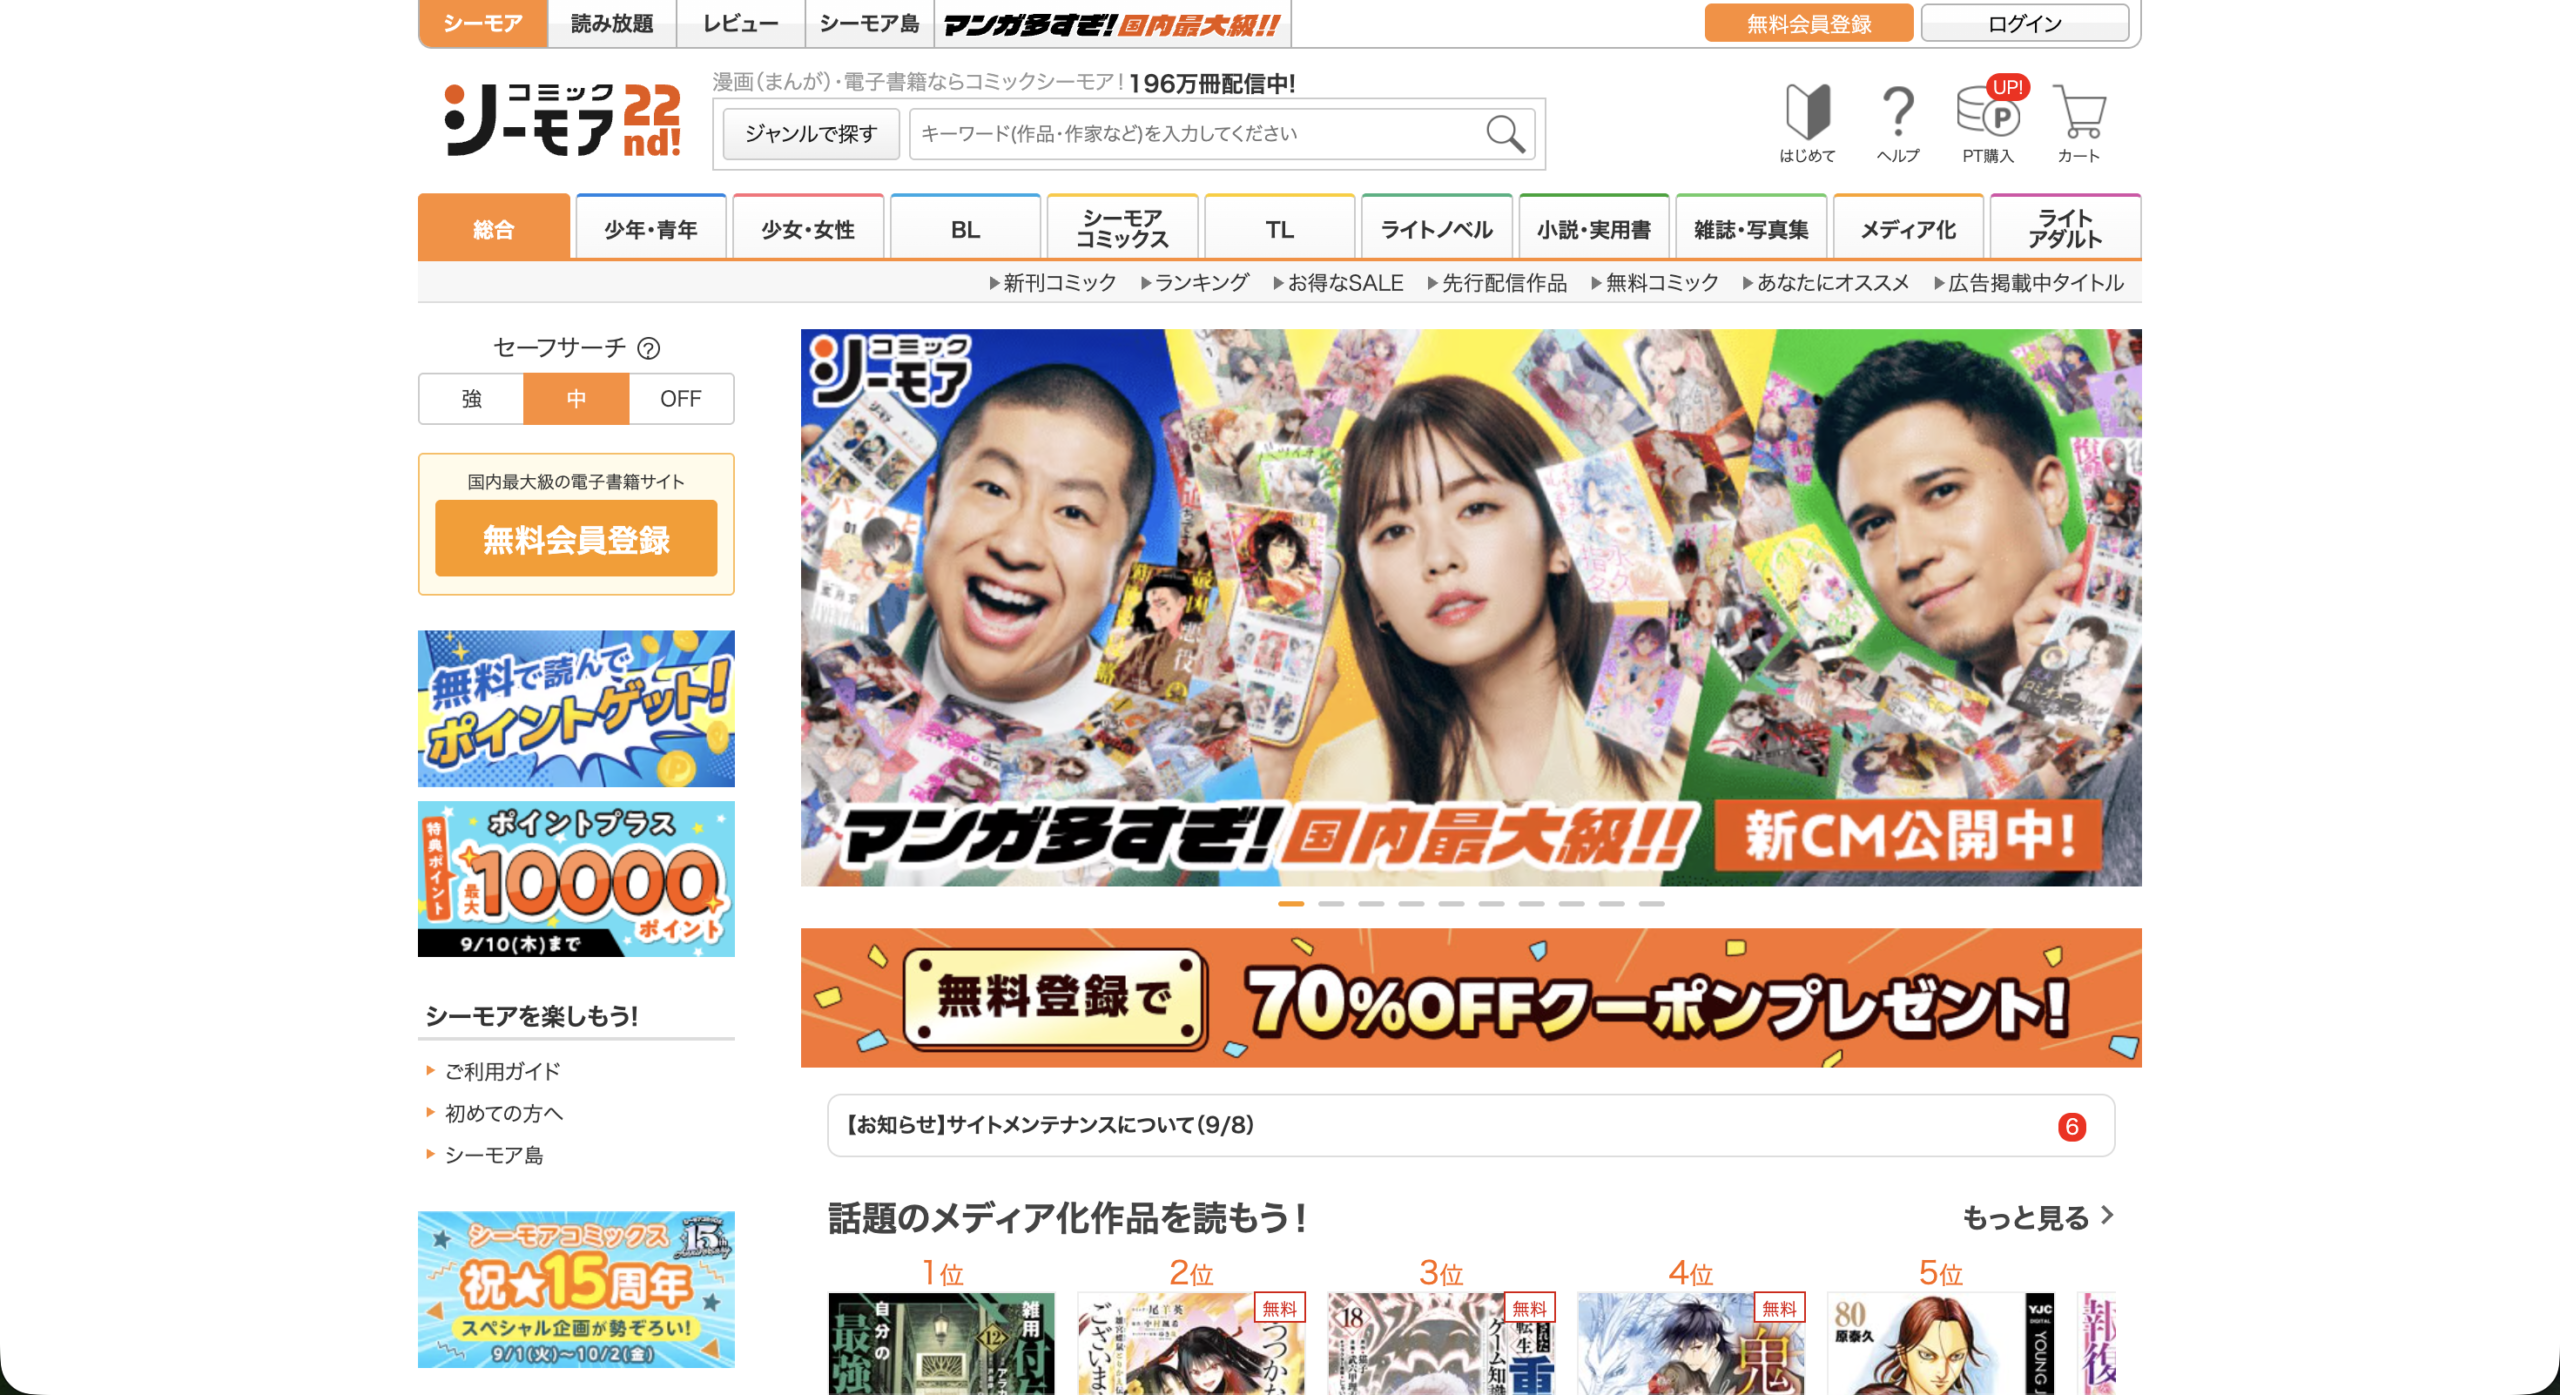Click the red 6 notification badge
The image size is (2560, 1395).
click(x=2072, y=1127)
